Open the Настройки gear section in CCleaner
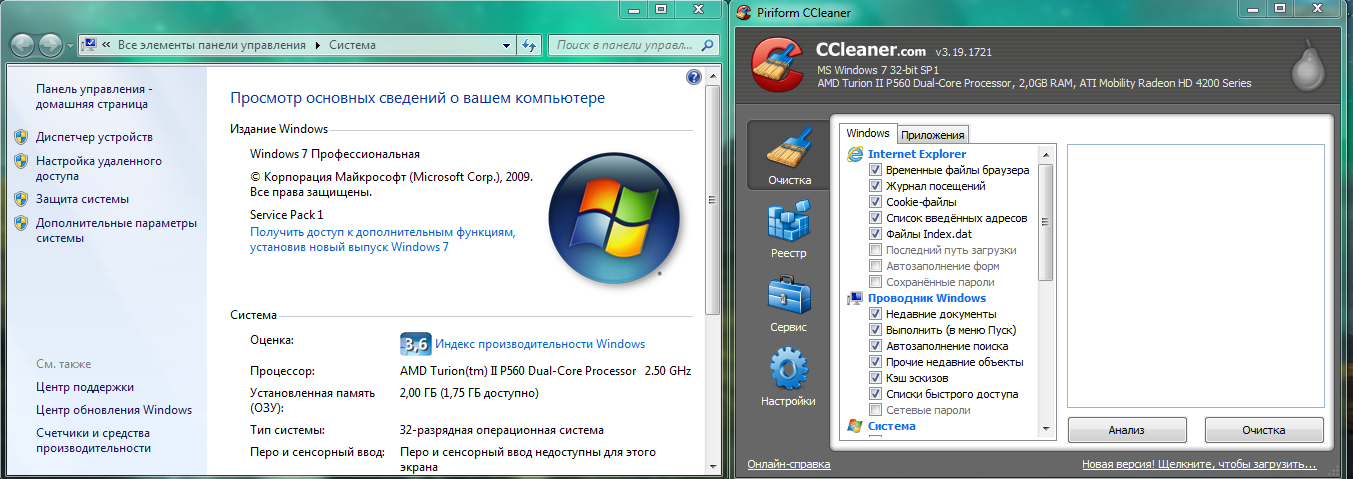This screenshot has height=479, width=1353. [x=789, y=375]
